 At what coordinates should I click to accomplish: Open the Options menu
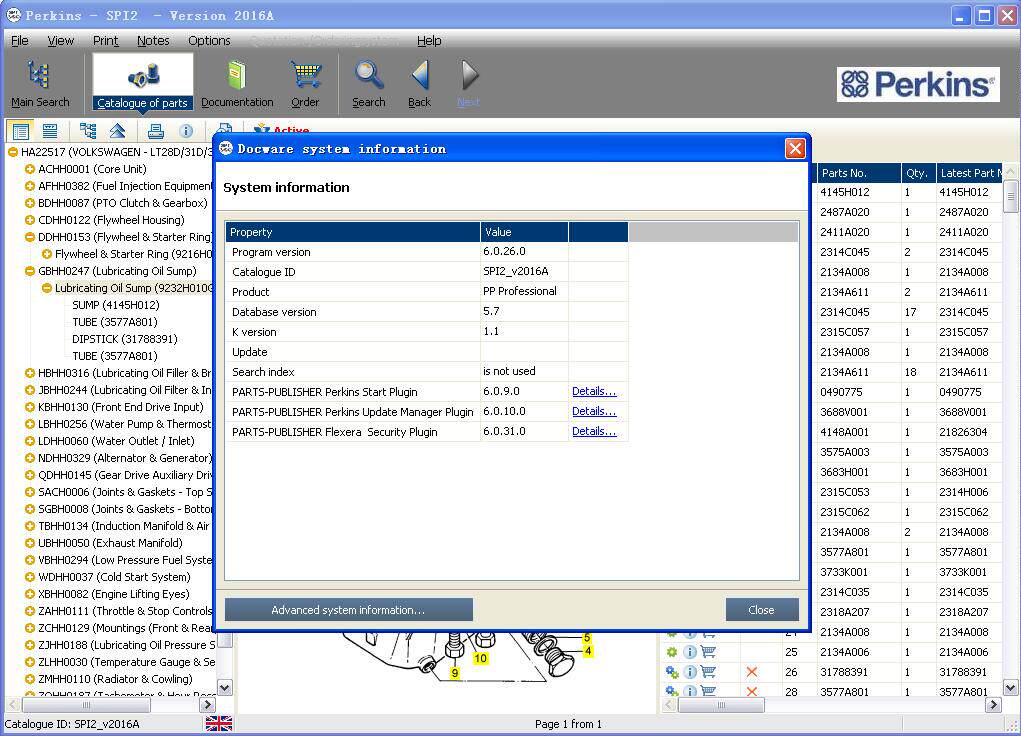209,41
